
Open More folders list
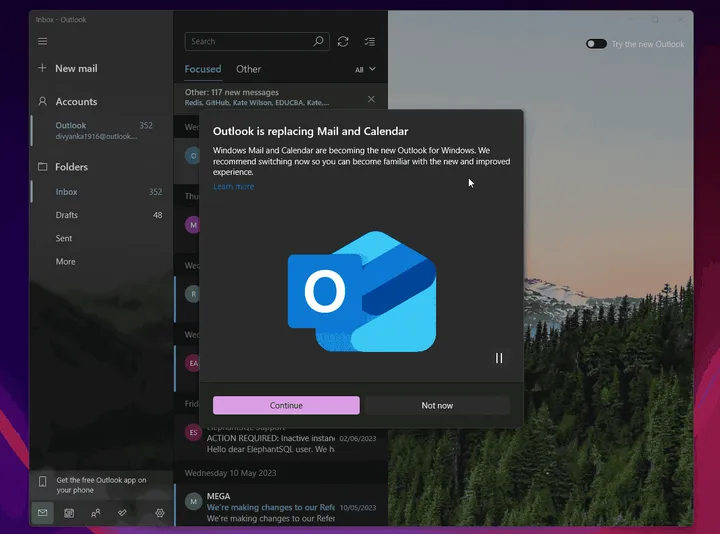pyautogui.click(x=65, y=262)
